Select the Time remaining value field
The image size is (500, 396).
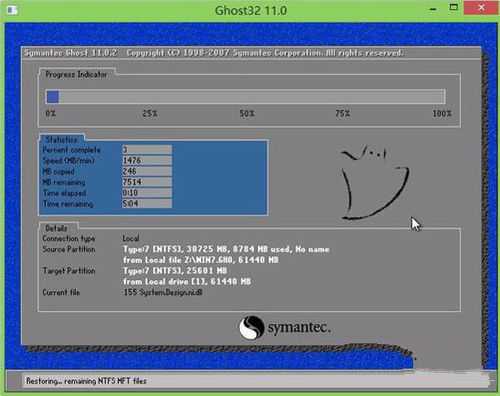click(x=147, y=203)
